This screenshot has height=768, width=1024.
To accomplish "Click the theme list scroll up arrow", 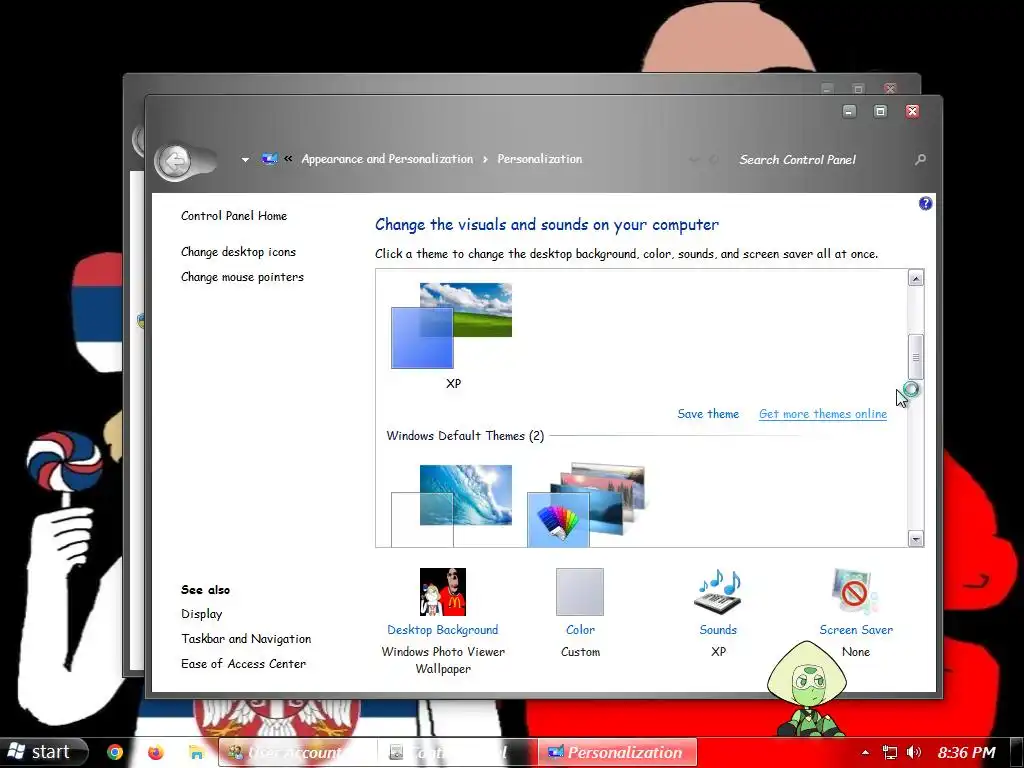I will click(x=916, y=278).
